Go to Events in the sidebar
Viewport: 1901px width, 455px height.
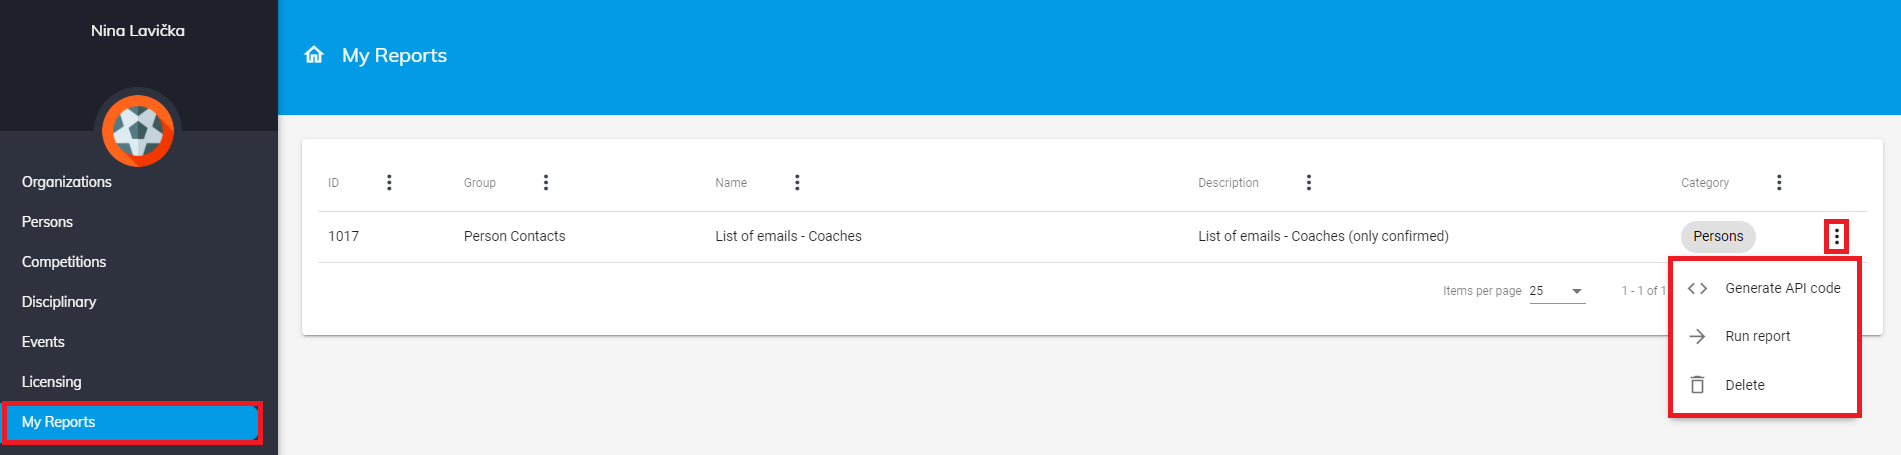[43, 342]
